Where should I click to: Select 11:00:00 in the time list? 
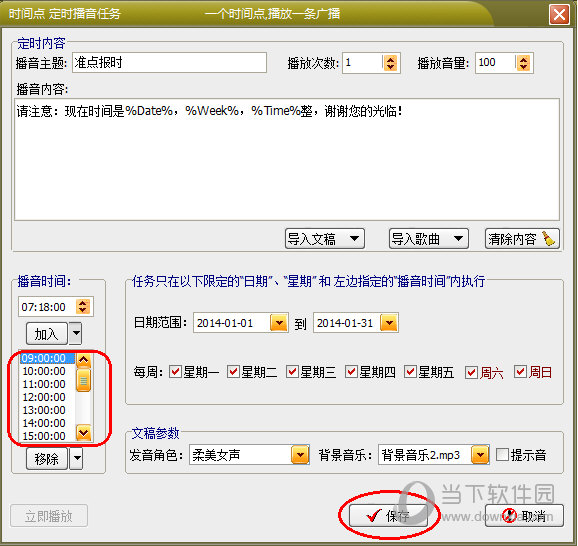tap(47, 384)
